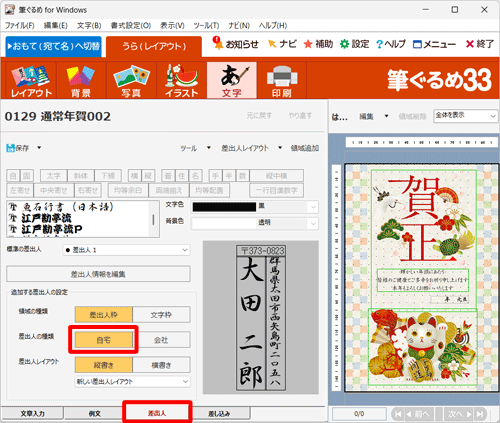
Task: Click the black 文字色 color swatch
Action: coord(224,207)
